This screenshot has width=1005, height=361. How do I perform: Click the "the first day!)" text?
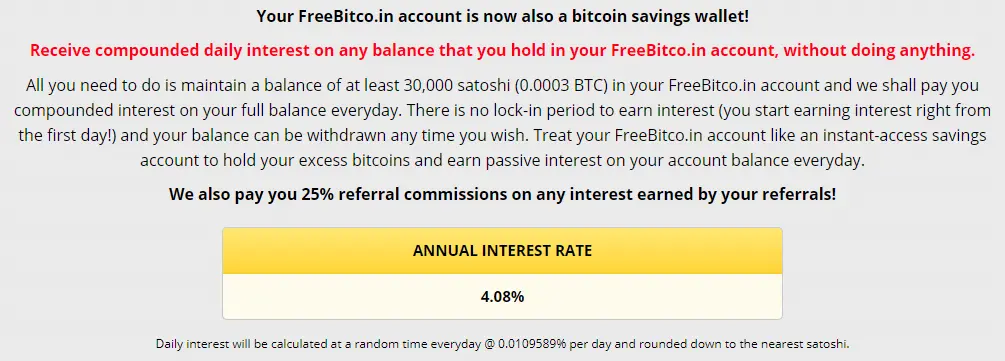click(x=67, y=136)
